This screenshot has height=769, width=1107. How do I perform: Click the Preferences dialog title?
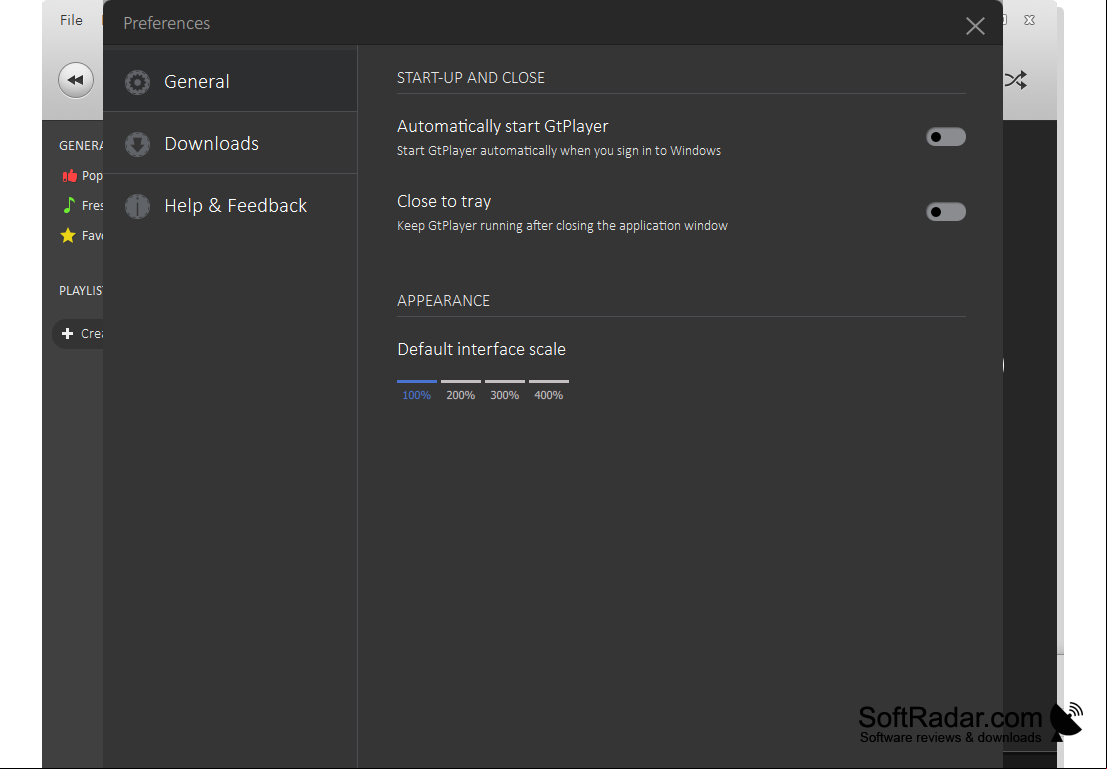coord(167,23)
